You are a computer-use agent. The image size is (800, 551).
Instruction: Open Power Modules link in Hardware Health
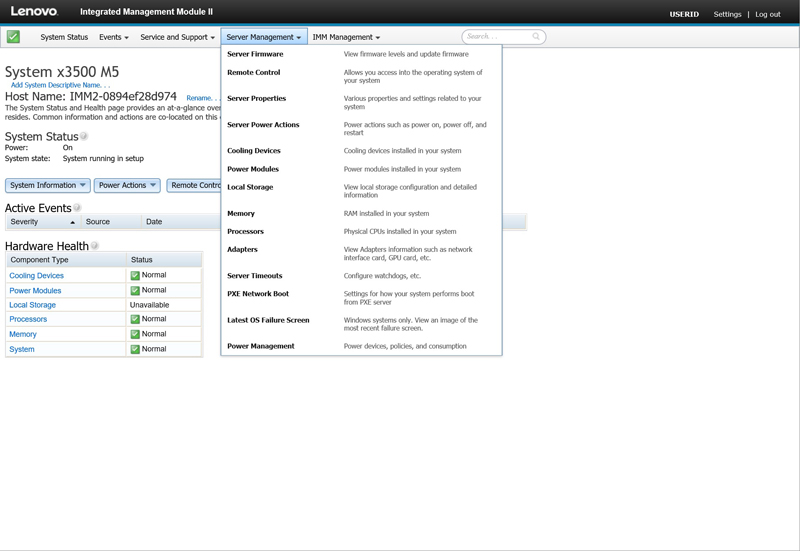click(35, 291)
